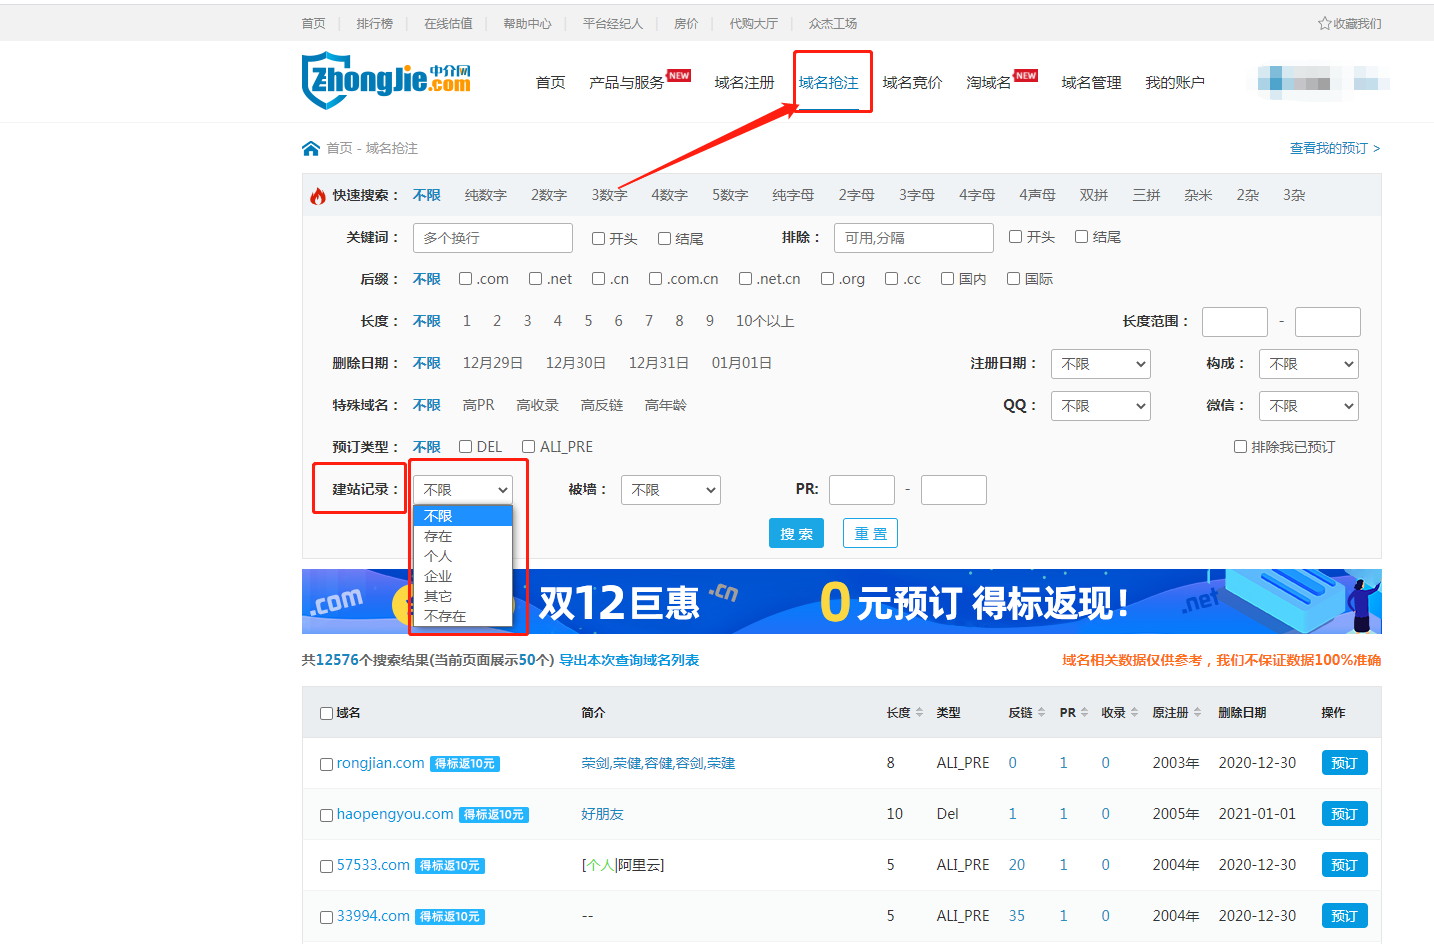Select 企业 in the 建站记录 dropdown list
The image size is (1434, 944).
438,576
